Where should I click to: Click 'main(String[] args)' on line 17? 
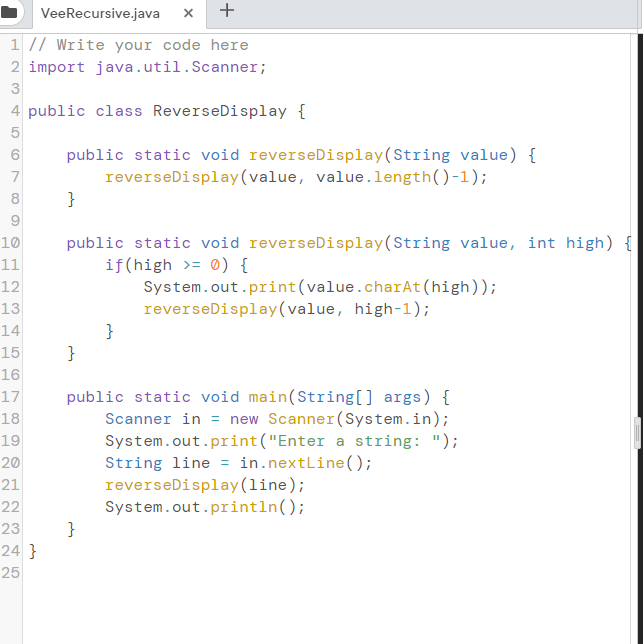[339, 397]
